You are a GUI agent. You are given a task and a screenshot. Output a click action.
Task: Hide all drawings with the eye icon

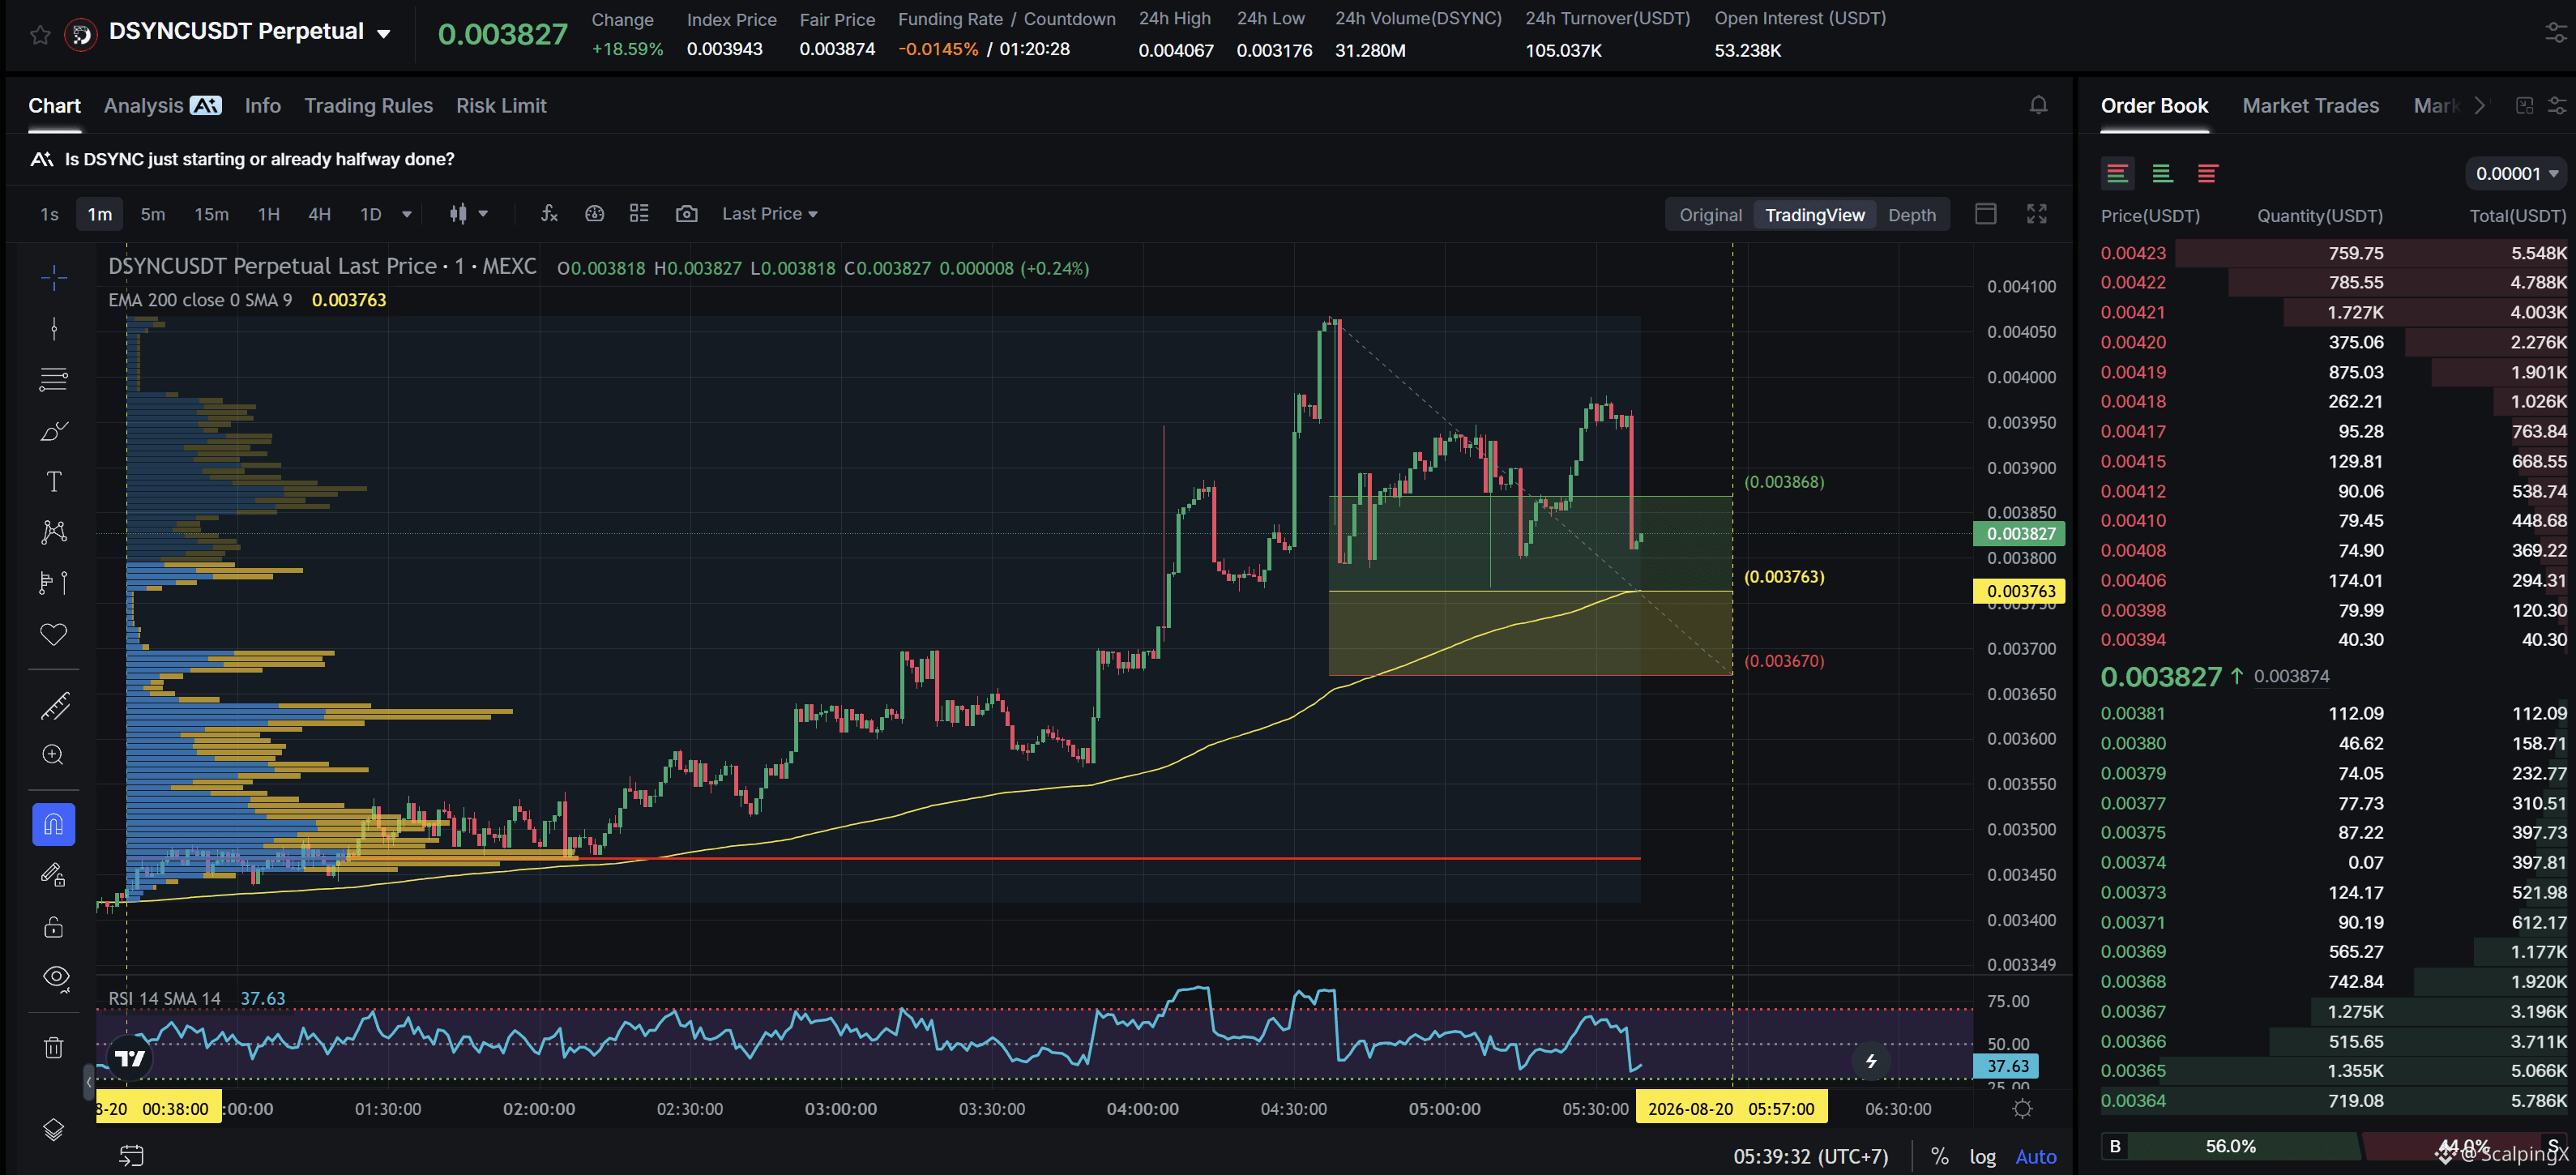click(56, 977)
